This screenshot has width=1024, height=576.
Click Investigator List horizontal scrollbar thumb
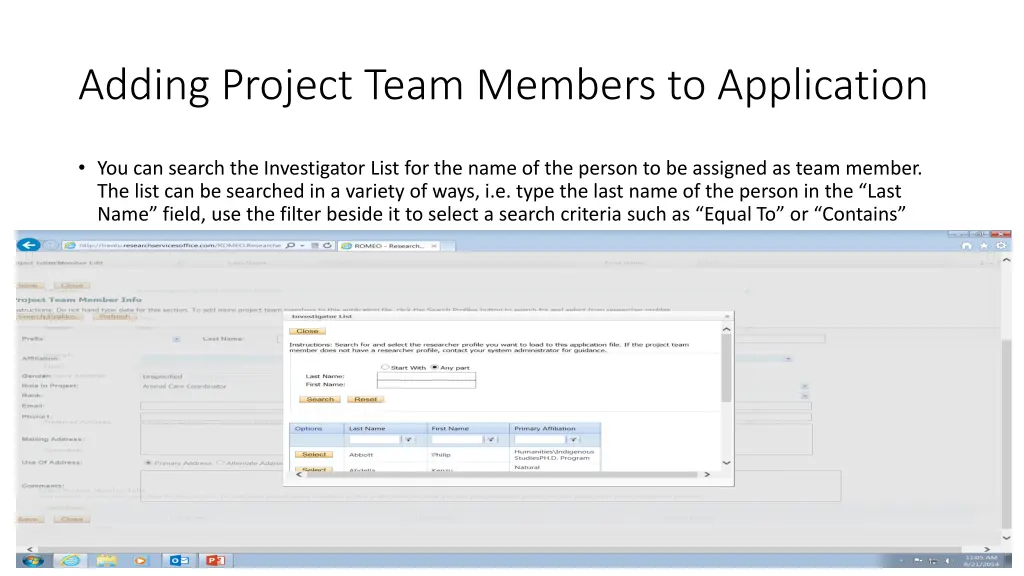(x=502, y=475)
